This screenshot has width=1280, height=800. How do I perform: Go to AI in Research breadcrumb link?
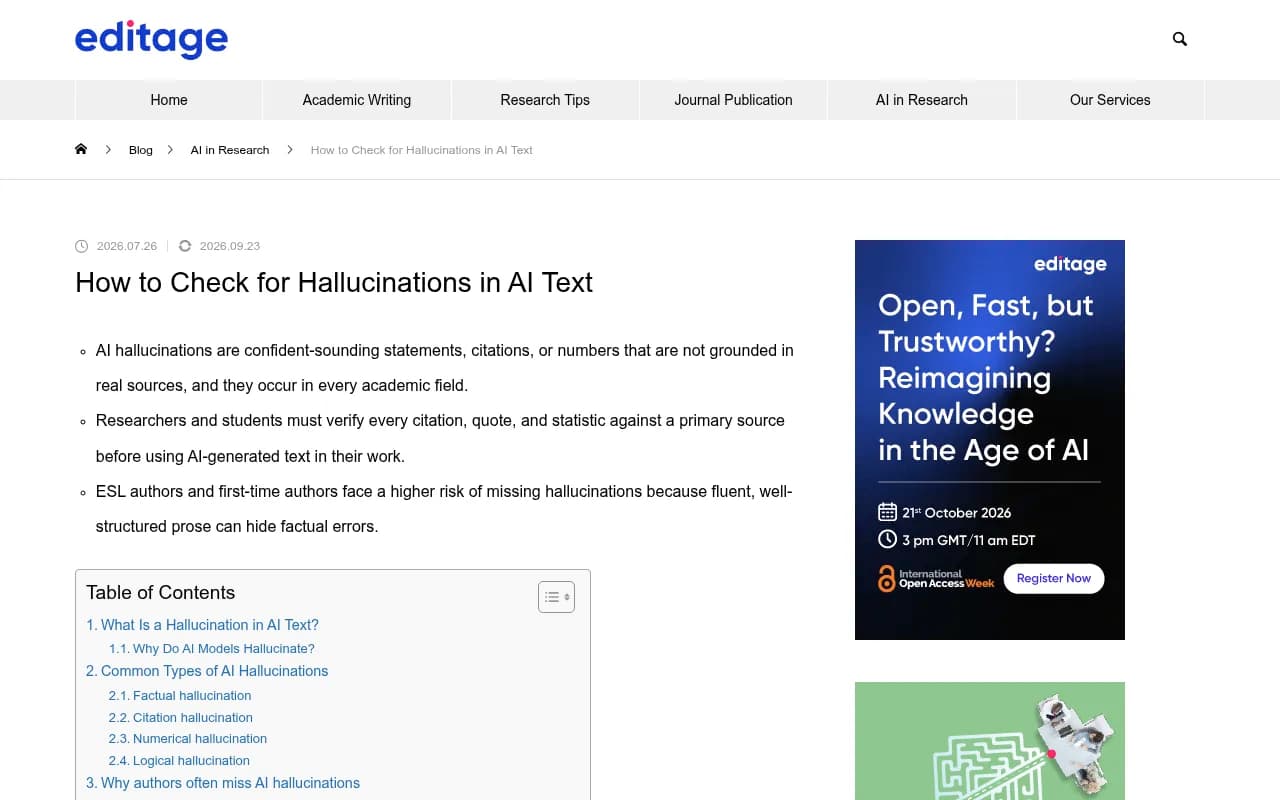(x=230, y=150)
